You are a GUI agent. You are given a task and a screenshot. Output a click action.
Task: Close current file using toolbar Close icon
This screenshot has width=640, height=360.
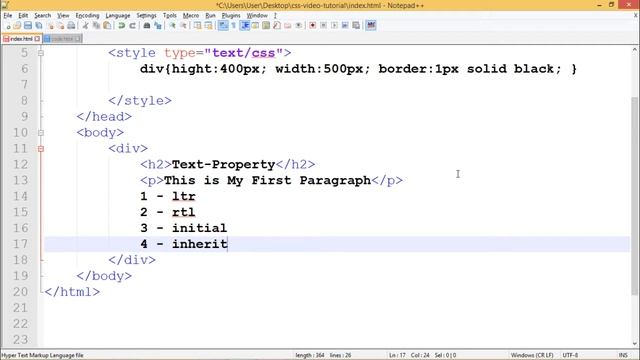(51, 25)
